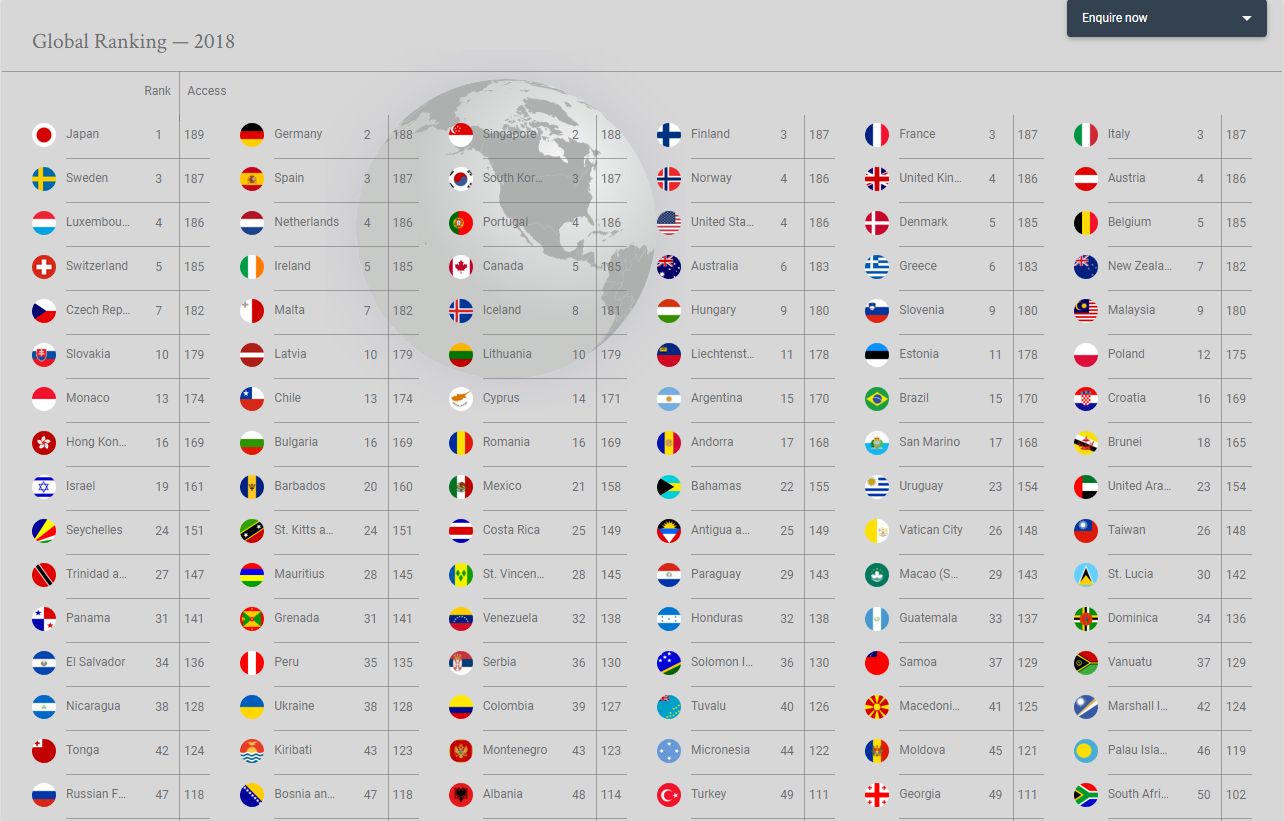Click the Japan flag icon
Screen dimensions: 1284x821
(44, 135)
